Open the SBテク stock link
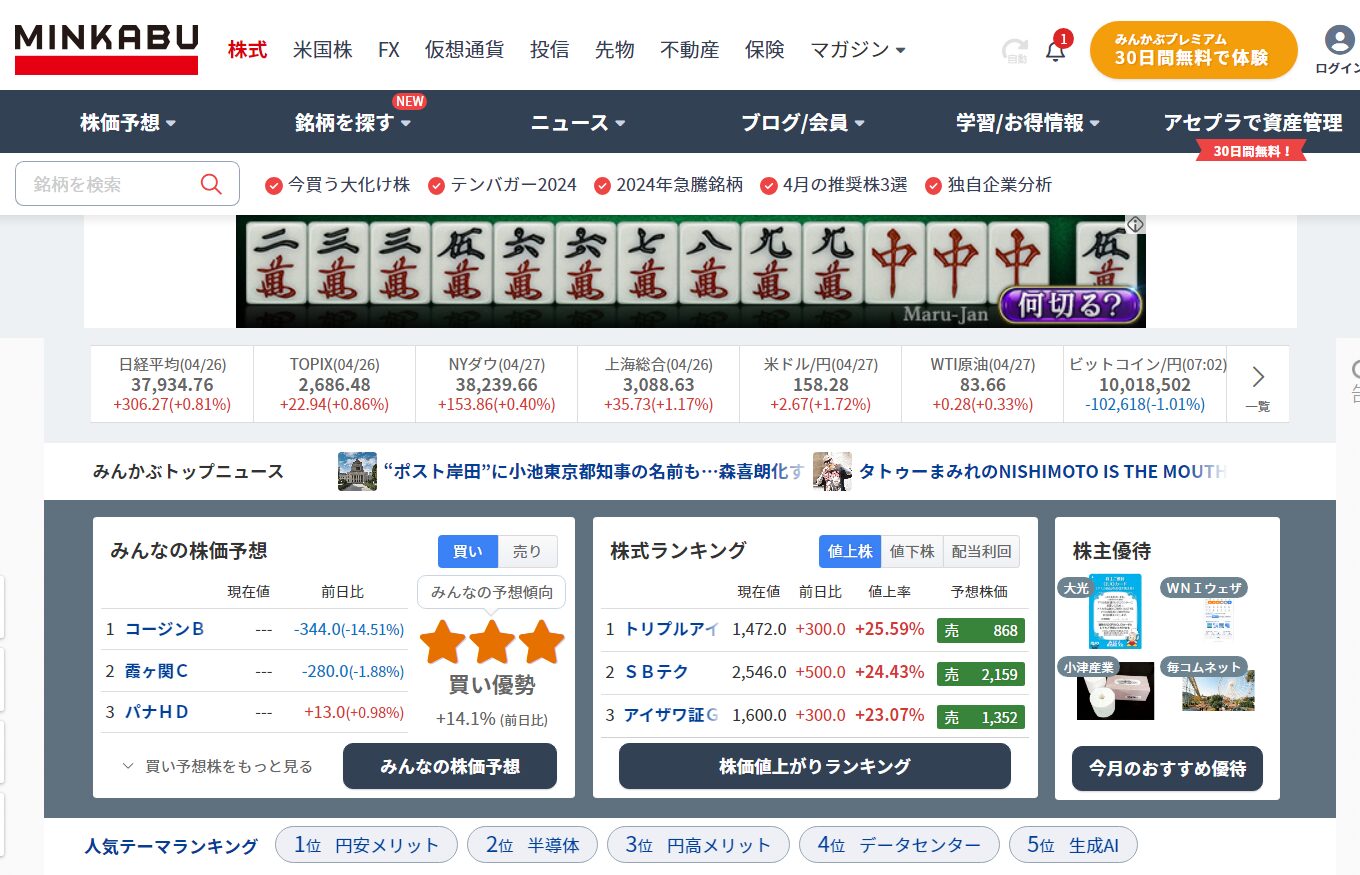The image size is (1360, 875). 656,672
